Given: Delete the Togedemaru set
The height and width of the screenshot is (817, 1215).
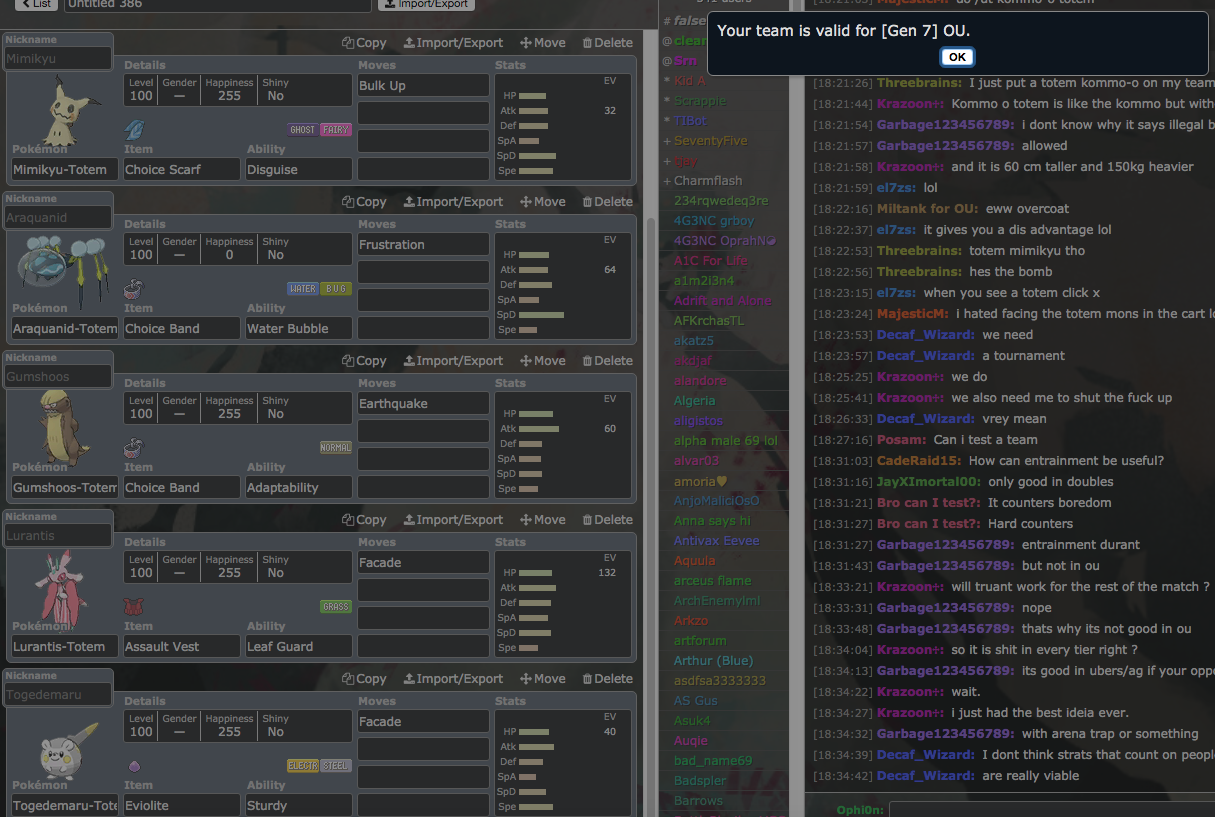Looking at the screenshot, I should pyautogui.click(x=607, y=679).
